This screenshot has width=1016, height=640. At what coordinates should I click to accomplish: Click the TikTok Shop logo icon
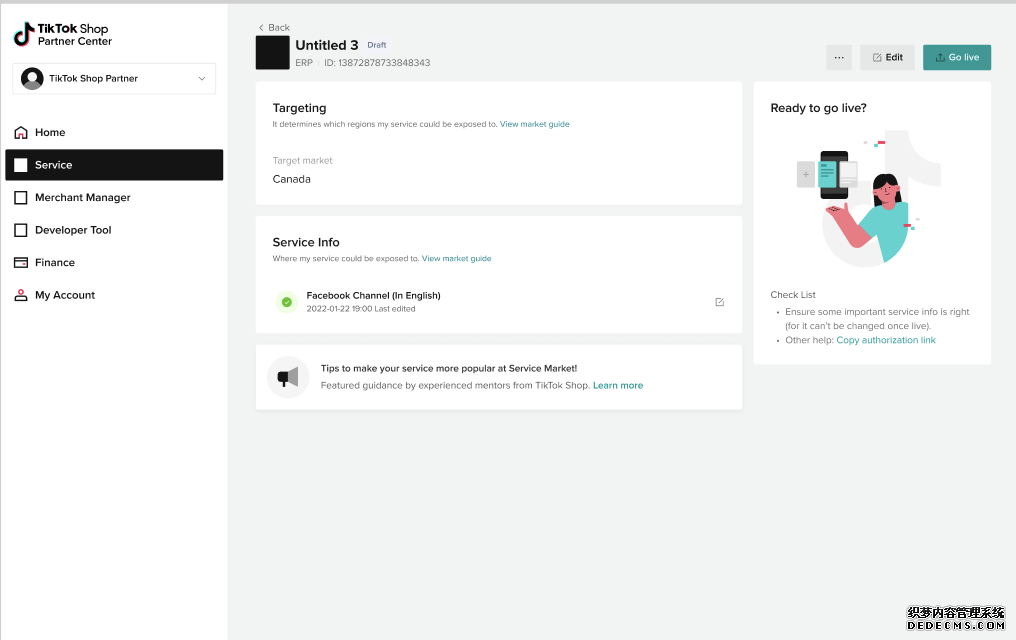pos(24,35)
